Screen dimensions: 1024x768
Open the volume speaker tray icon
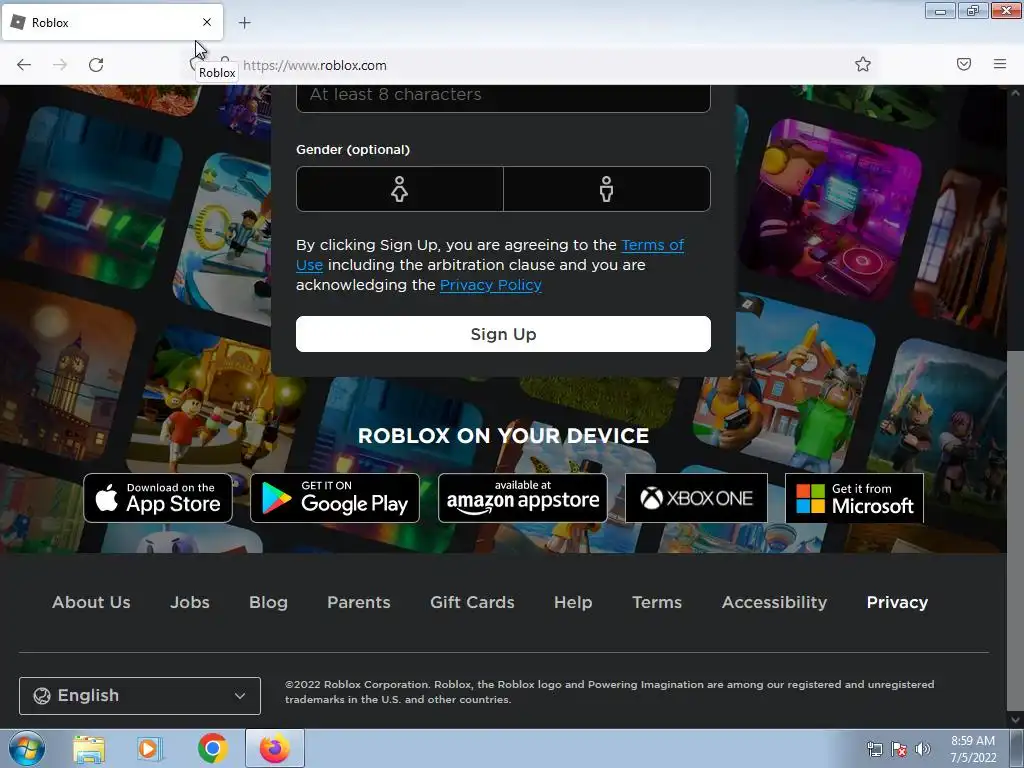click(x=923, y=749)
